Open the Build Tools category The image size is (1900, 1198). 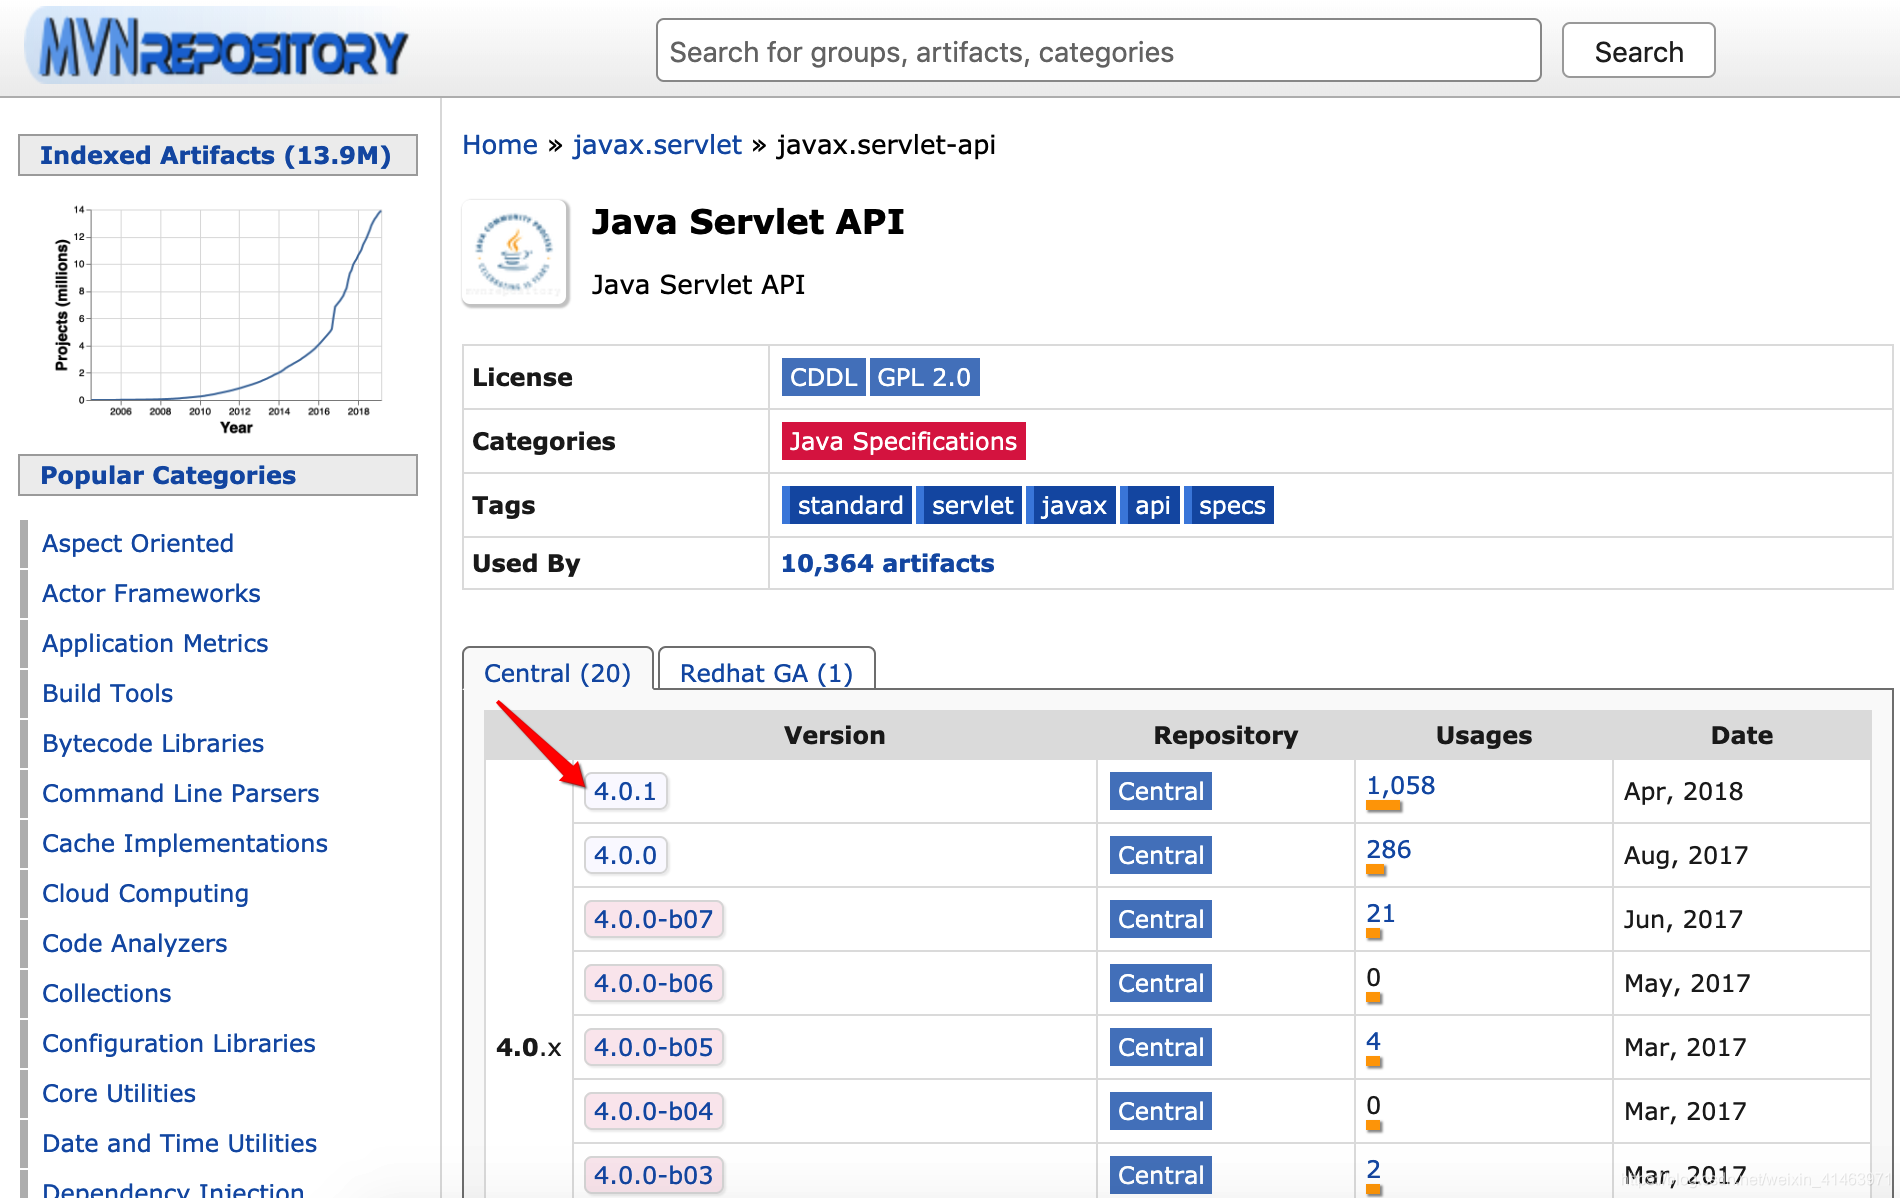tap(107, 693)
